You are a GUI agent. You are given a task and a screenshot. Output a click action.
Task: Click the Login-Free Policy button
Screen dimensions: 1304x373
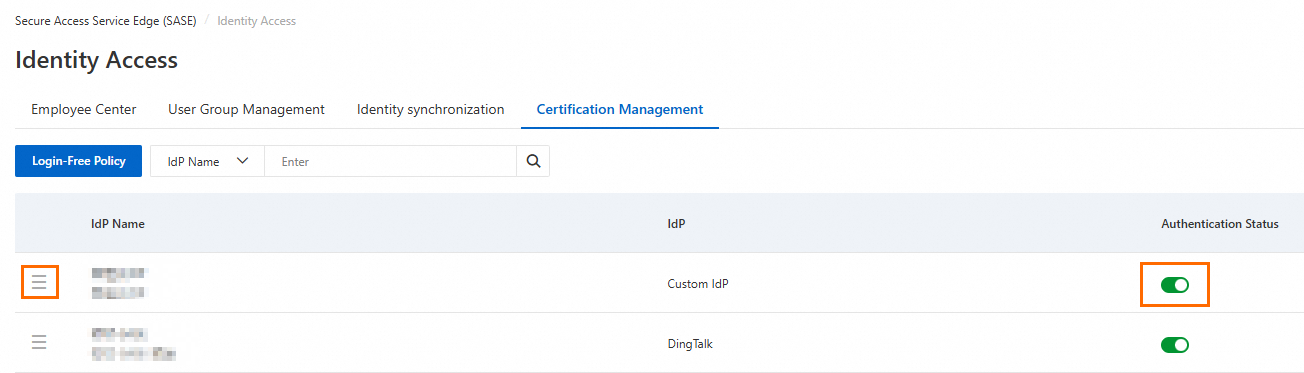[78, 161]
